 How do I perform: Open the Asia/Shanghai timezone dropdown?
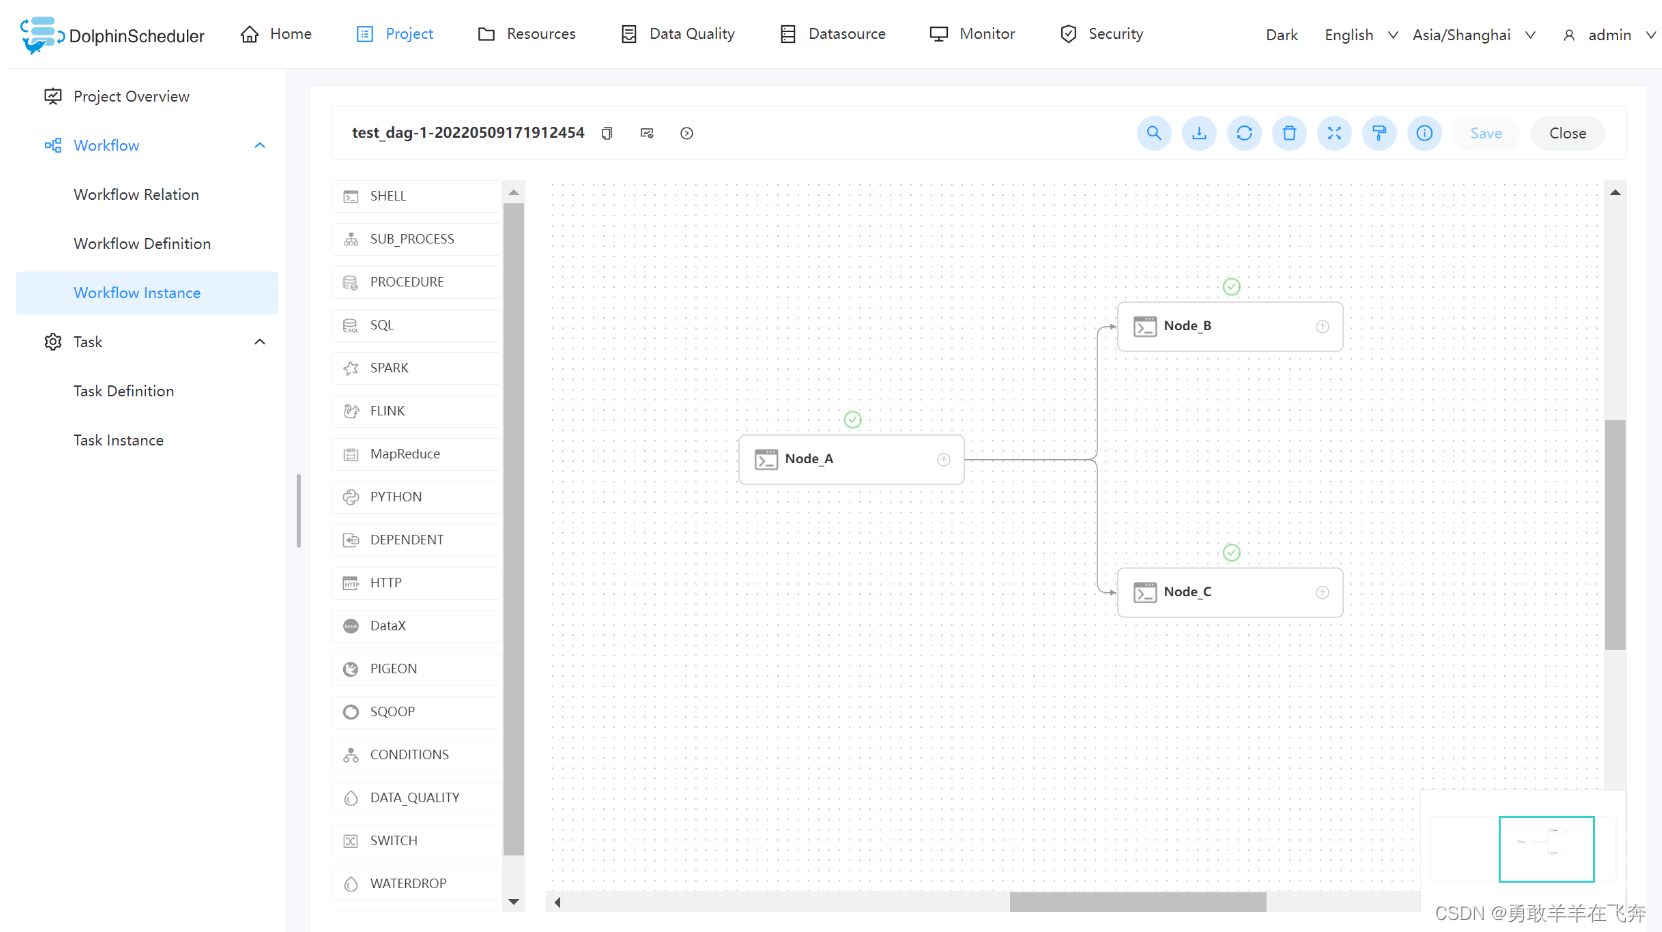tap(1473, 35)
